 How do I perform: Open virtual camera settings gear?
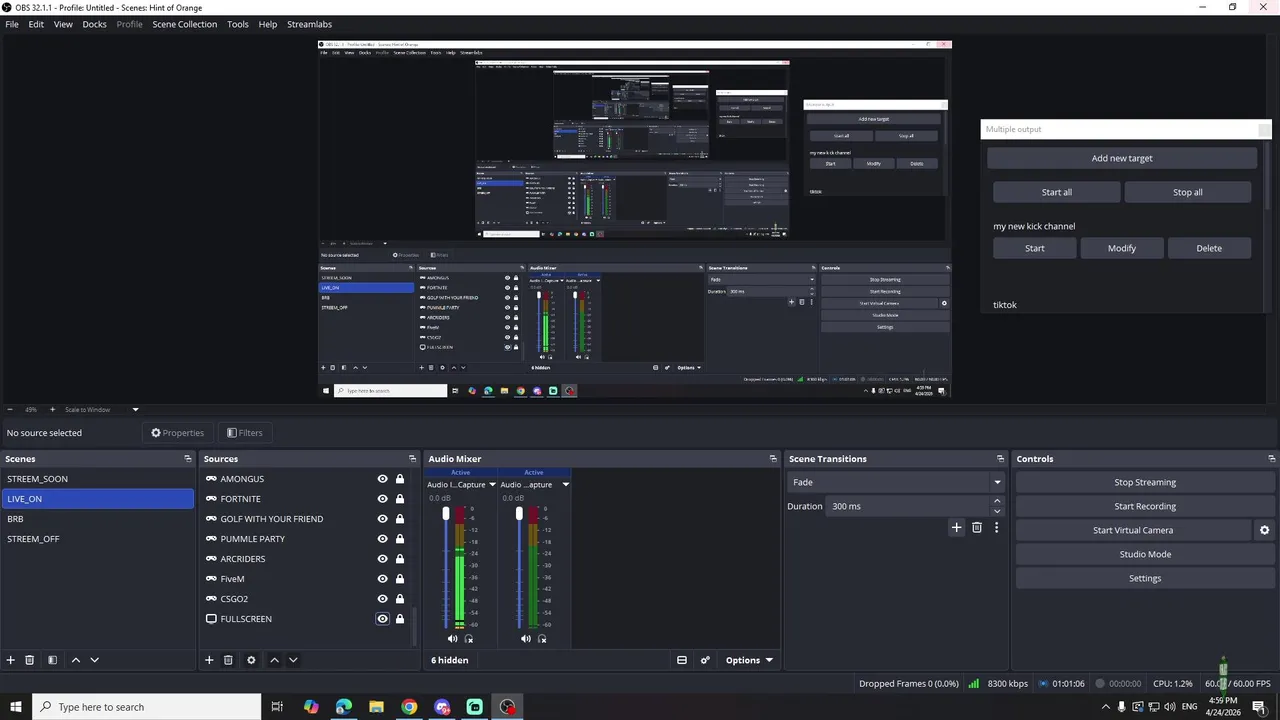tap(1264, 530)
